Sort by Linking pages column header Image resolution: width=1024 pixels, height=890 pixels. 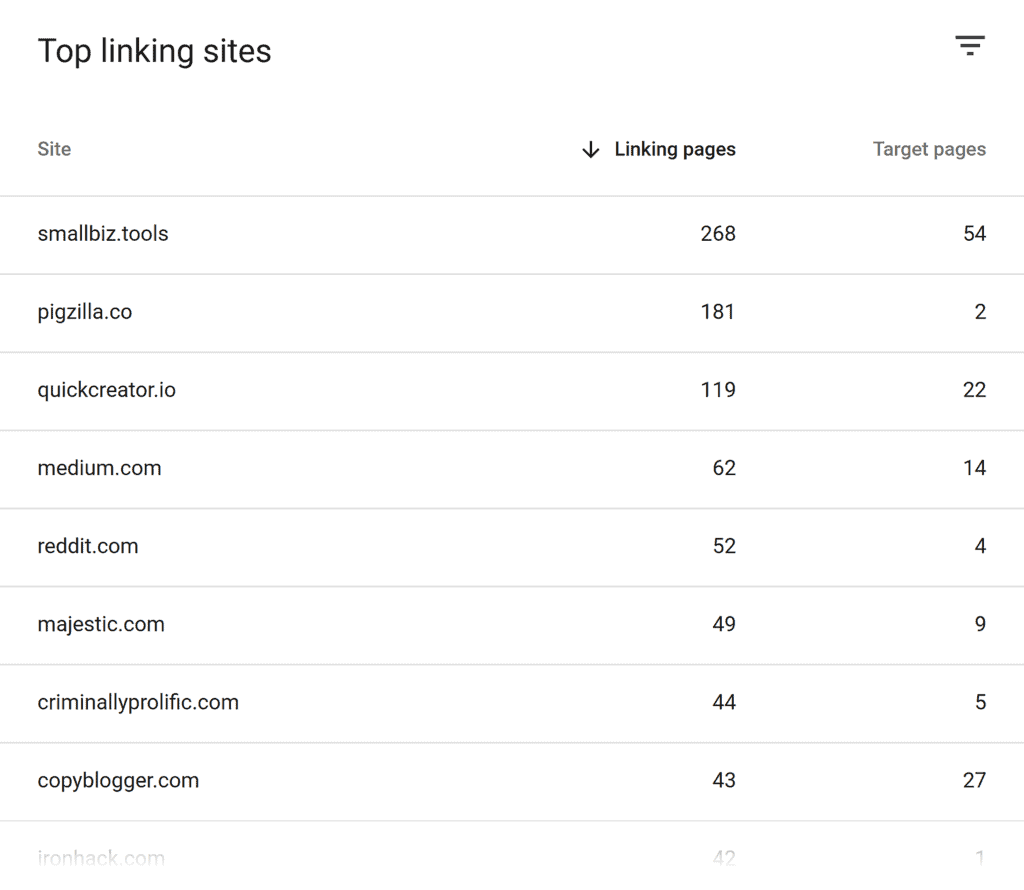(x=675, y=150)
